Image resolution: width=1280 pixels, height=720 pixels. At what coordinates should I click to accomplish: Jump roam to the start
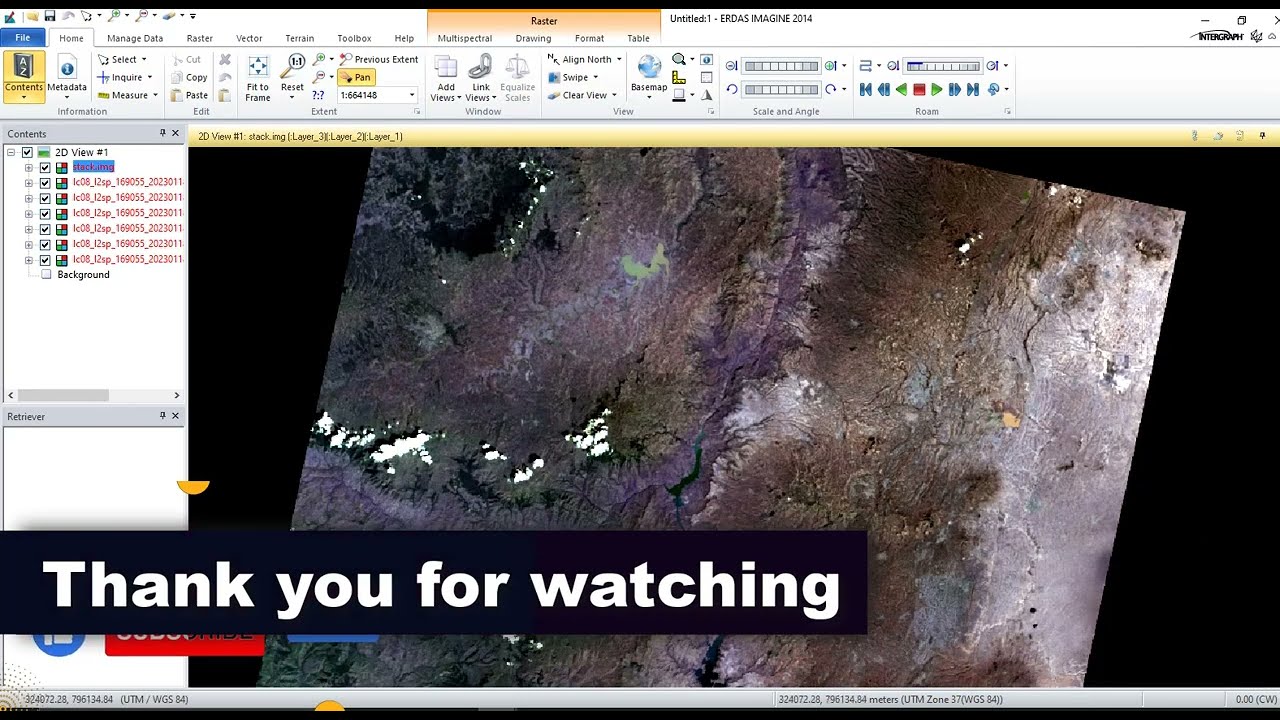(x=866, y=90)
